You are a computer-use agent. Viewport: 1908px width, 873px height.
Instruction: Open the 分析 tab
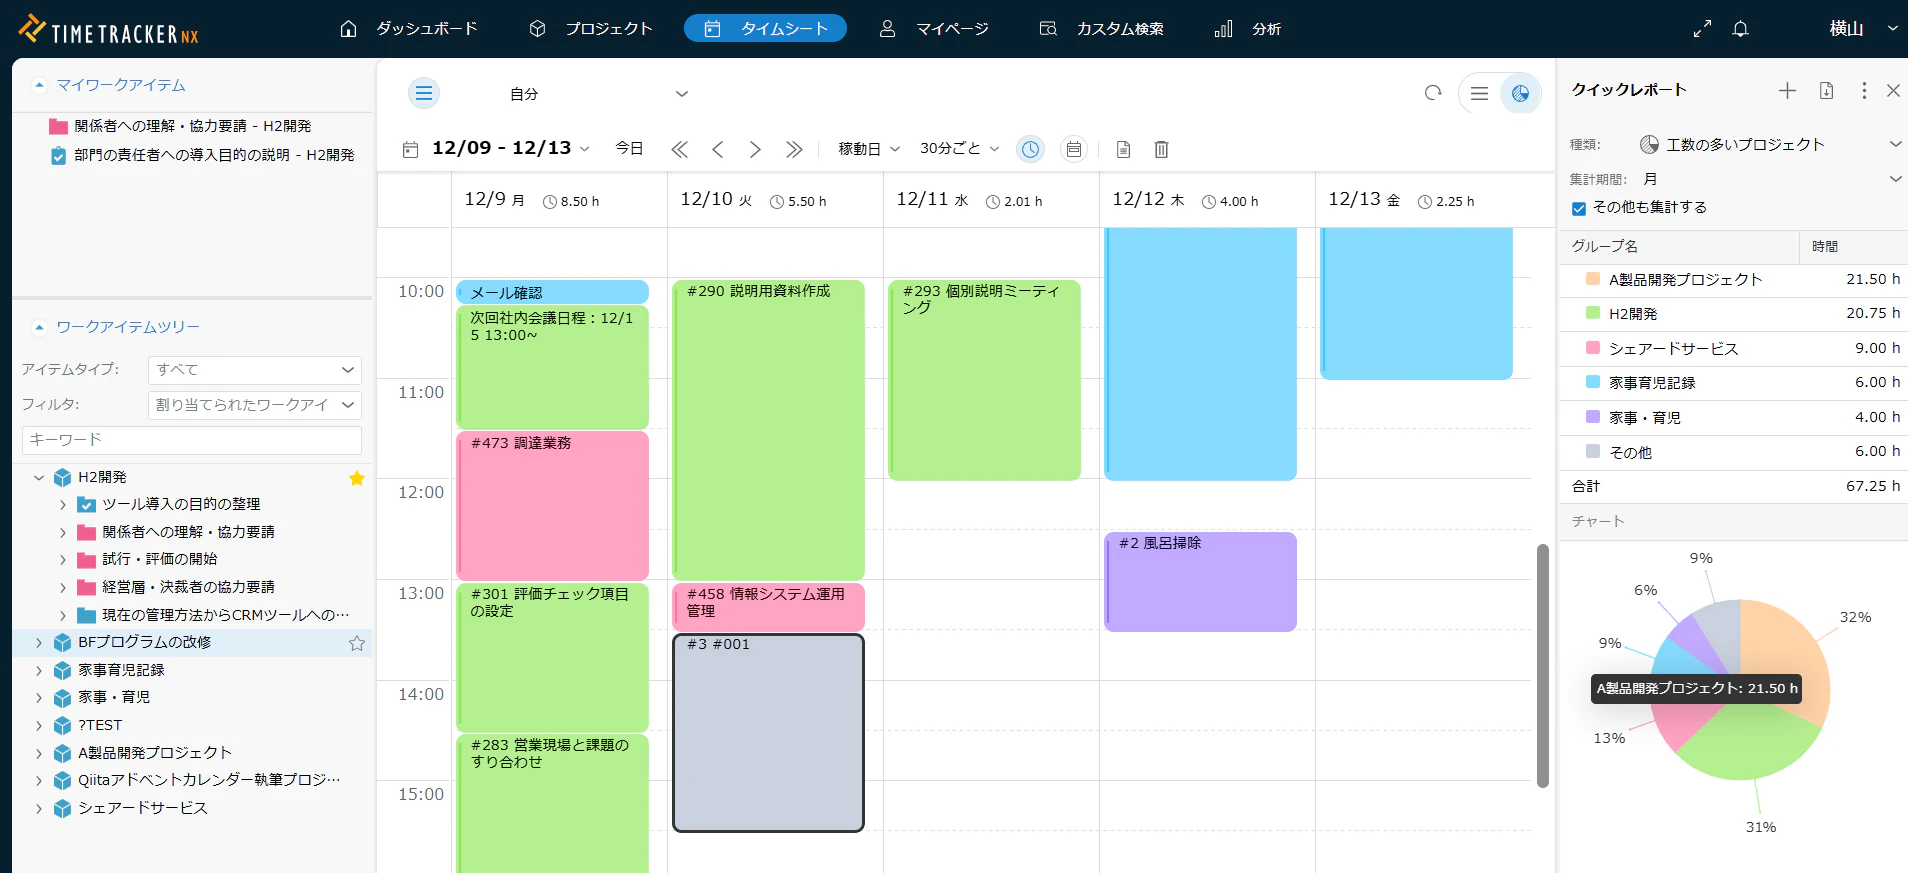coord(1248,29)
